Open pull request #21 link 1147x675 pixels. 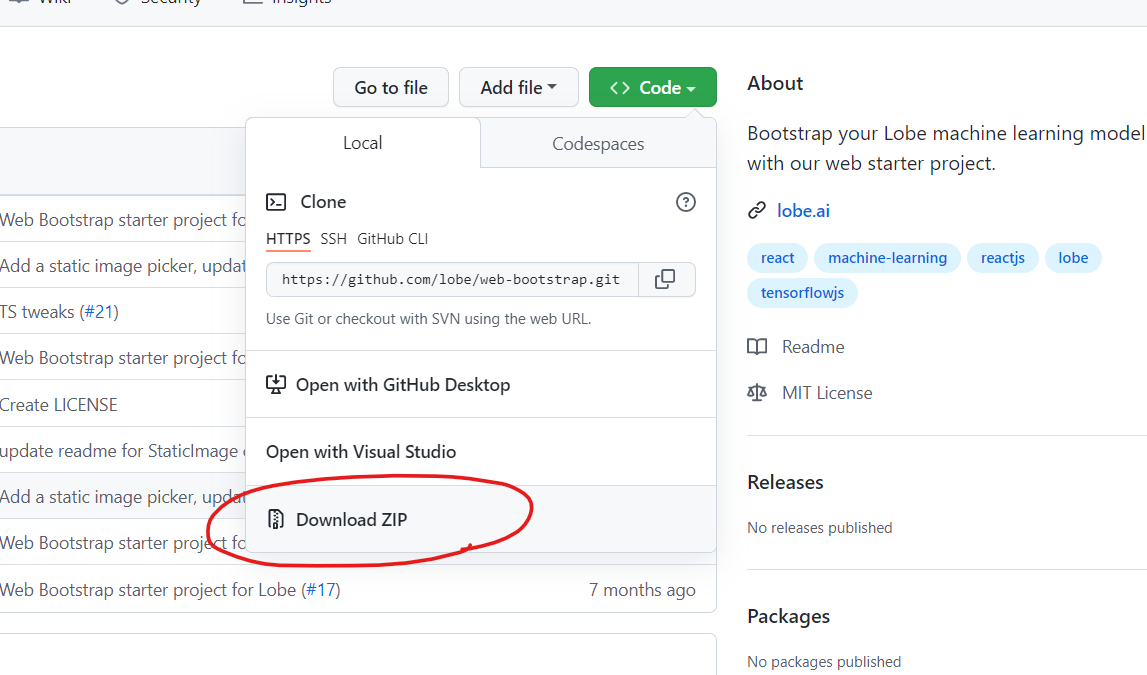coord(99,312)
